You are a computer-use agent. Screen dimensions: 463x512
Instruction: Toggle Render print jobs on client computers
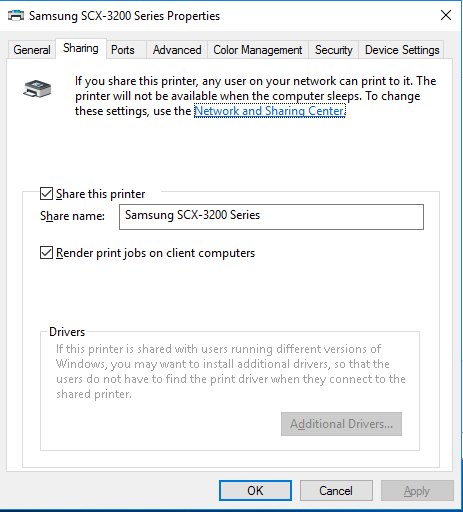point(46,253)
